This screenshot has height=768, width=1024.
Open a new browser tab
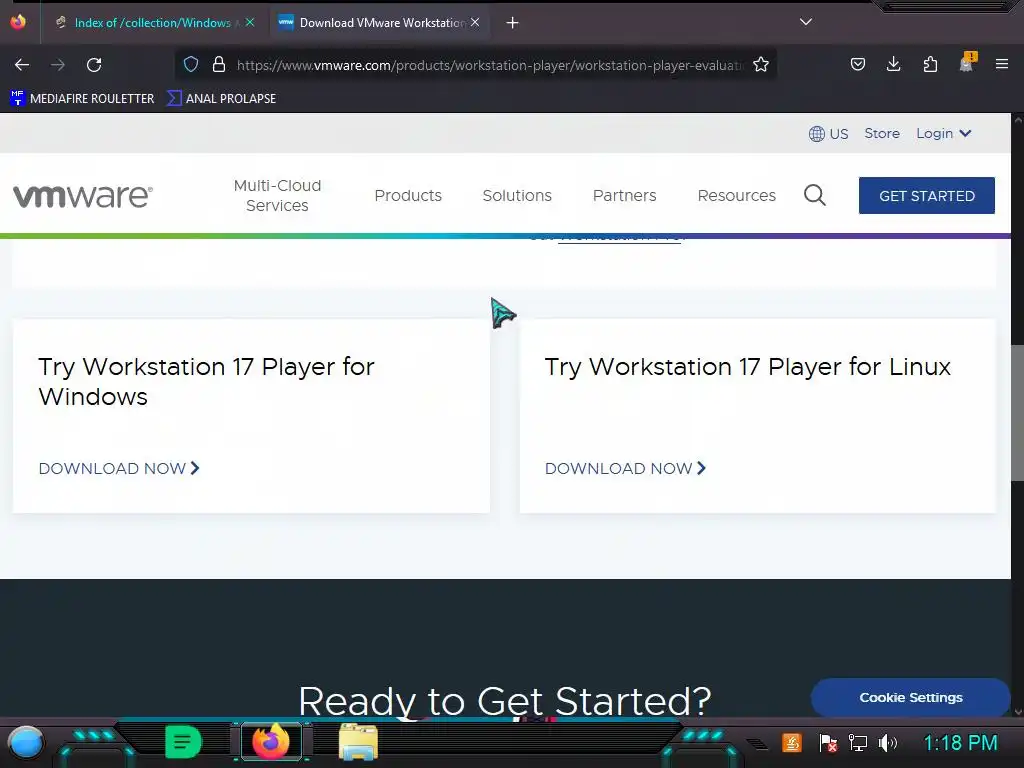click(x=513, y=23)
